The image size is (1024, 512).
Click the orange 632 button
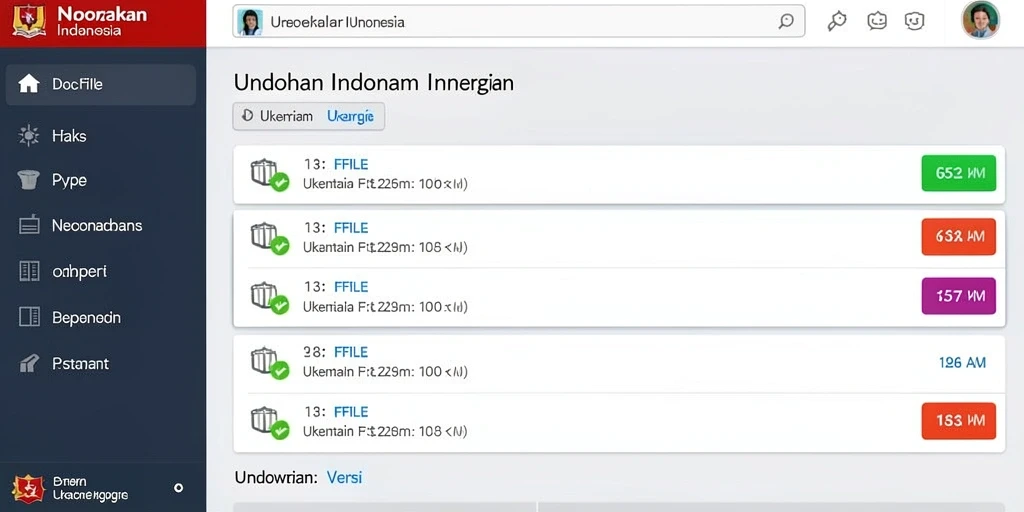959,236
